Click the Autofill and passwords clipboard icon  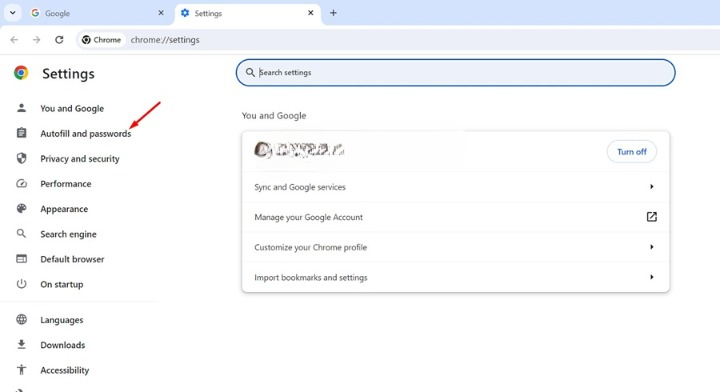(x=21, y=133)
